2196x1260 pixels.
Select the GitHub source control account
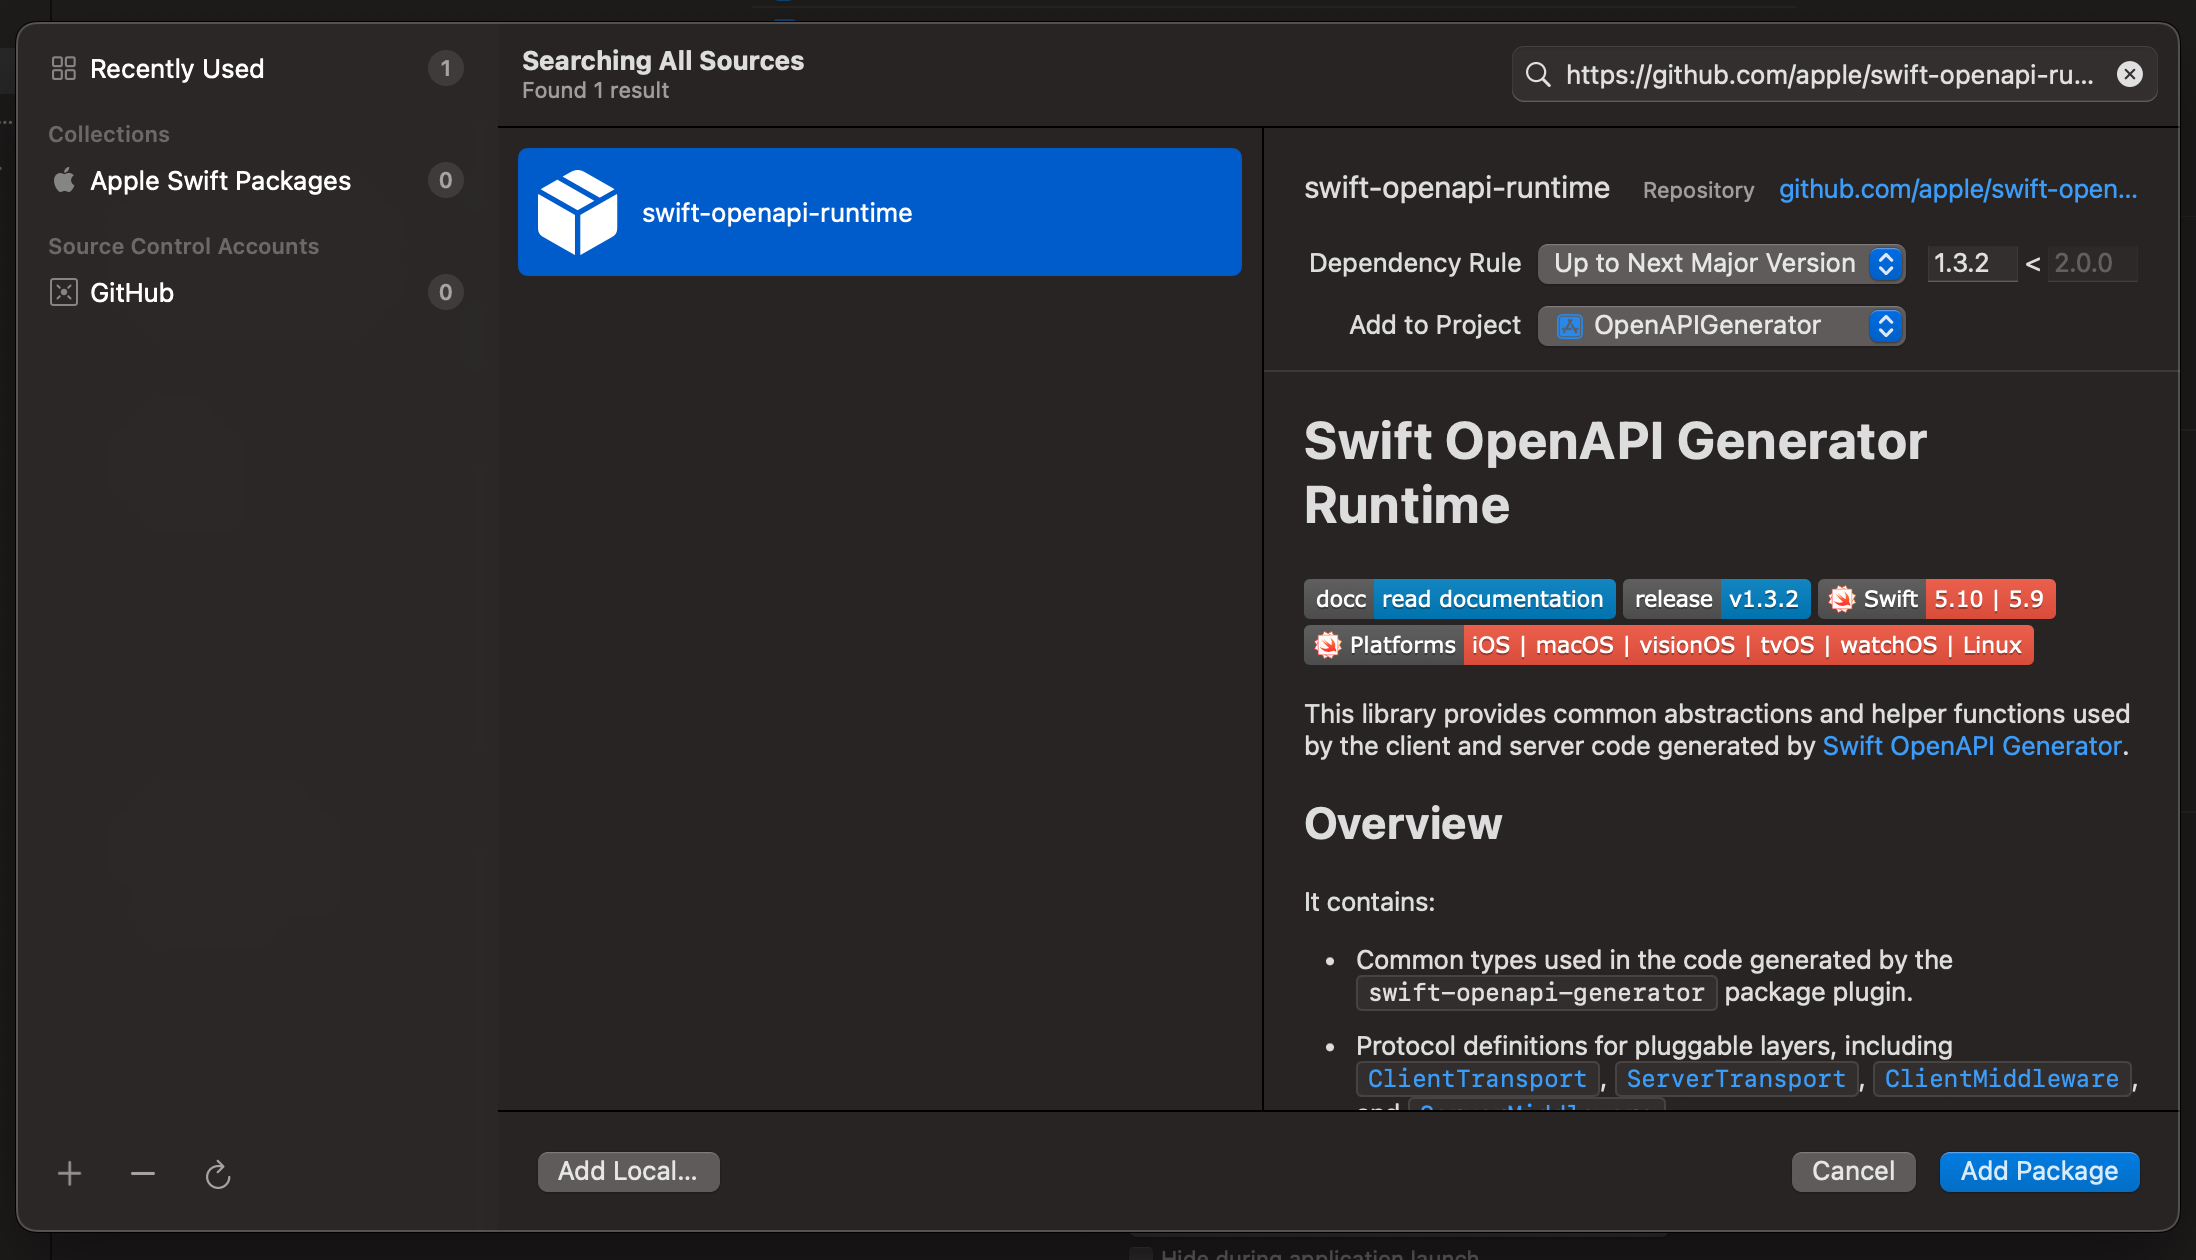(x=257, y=292)
